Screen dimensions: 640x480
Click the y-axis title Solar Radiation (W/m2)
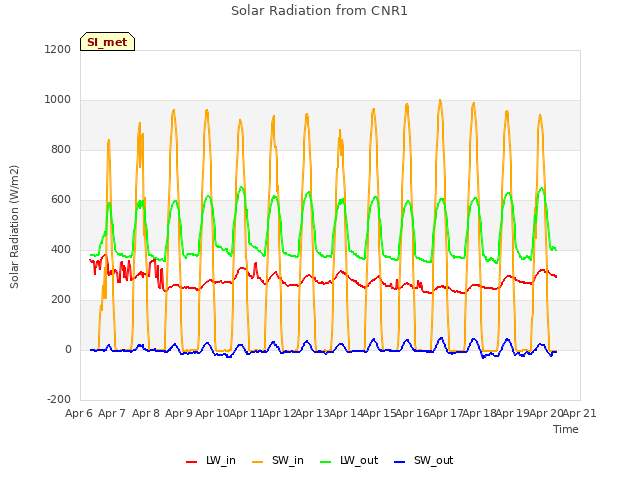point(14,227)
